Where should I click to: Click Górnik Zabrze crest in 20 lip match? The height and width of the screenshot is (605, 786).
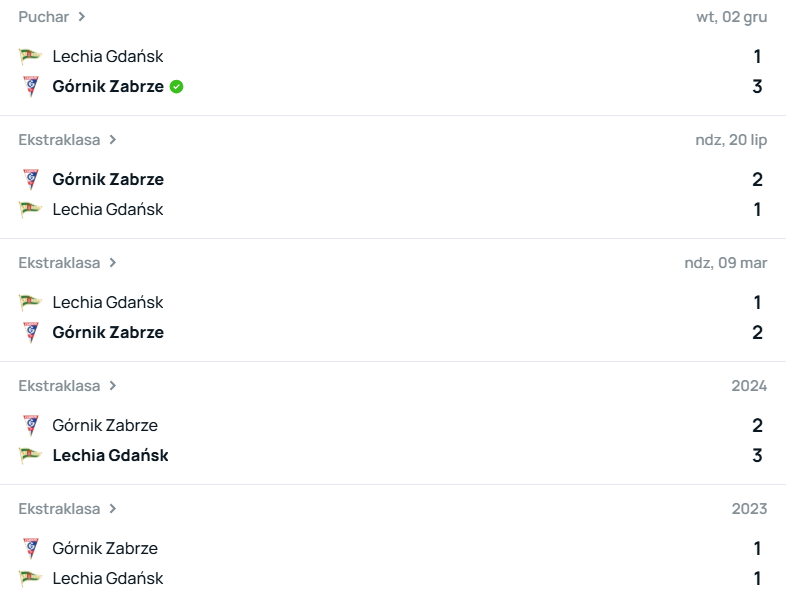click(30, 179)
